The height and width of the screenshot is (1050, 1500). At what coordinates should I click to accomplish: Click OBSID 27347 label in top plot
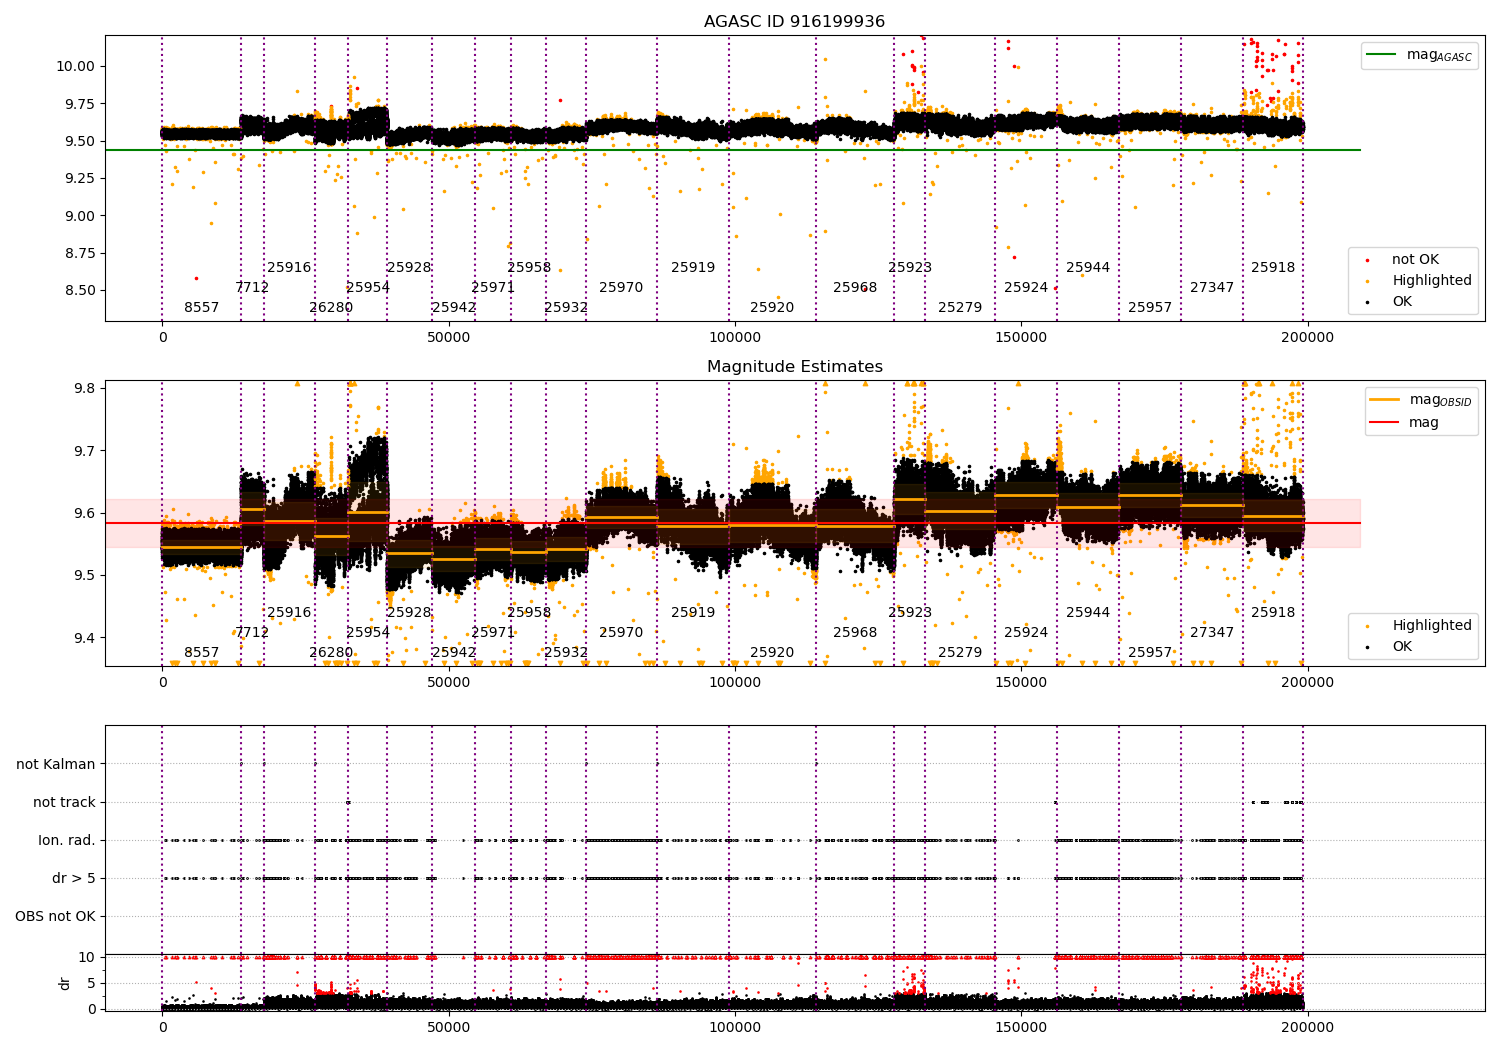1212,288
